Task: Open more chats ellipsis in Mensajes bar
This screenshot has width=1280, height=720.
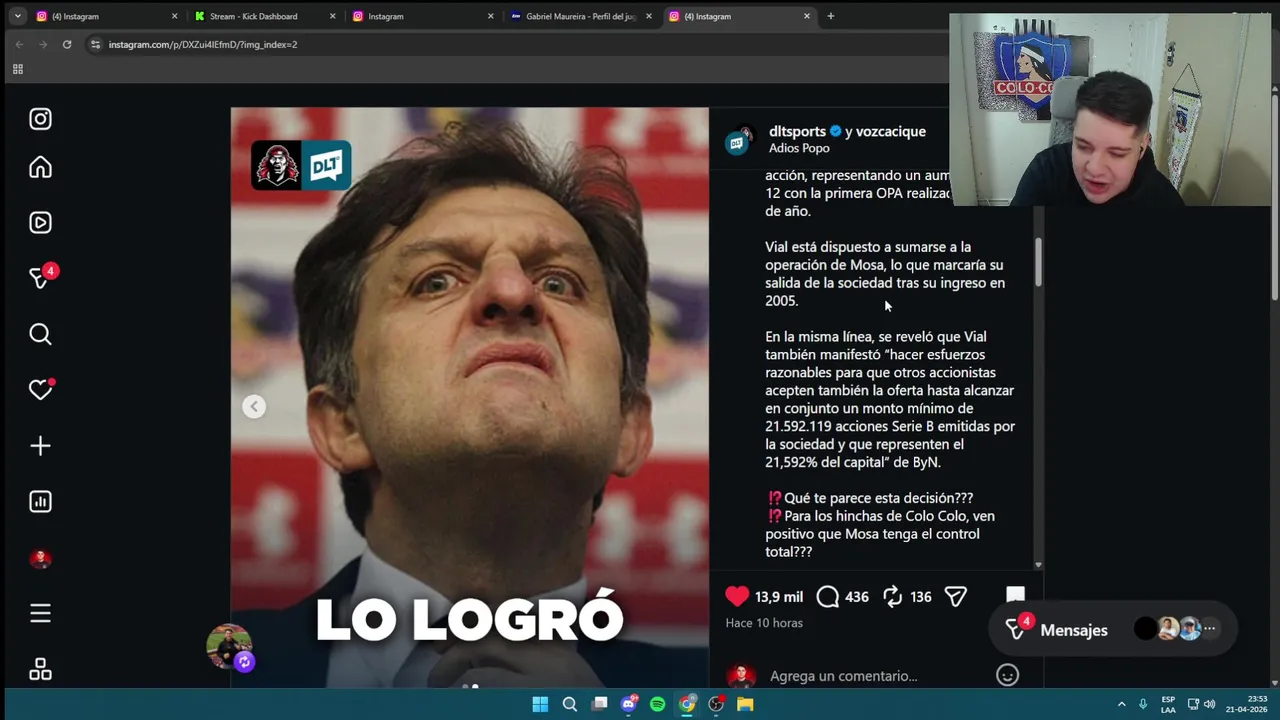Action: tap(1209, 629)
